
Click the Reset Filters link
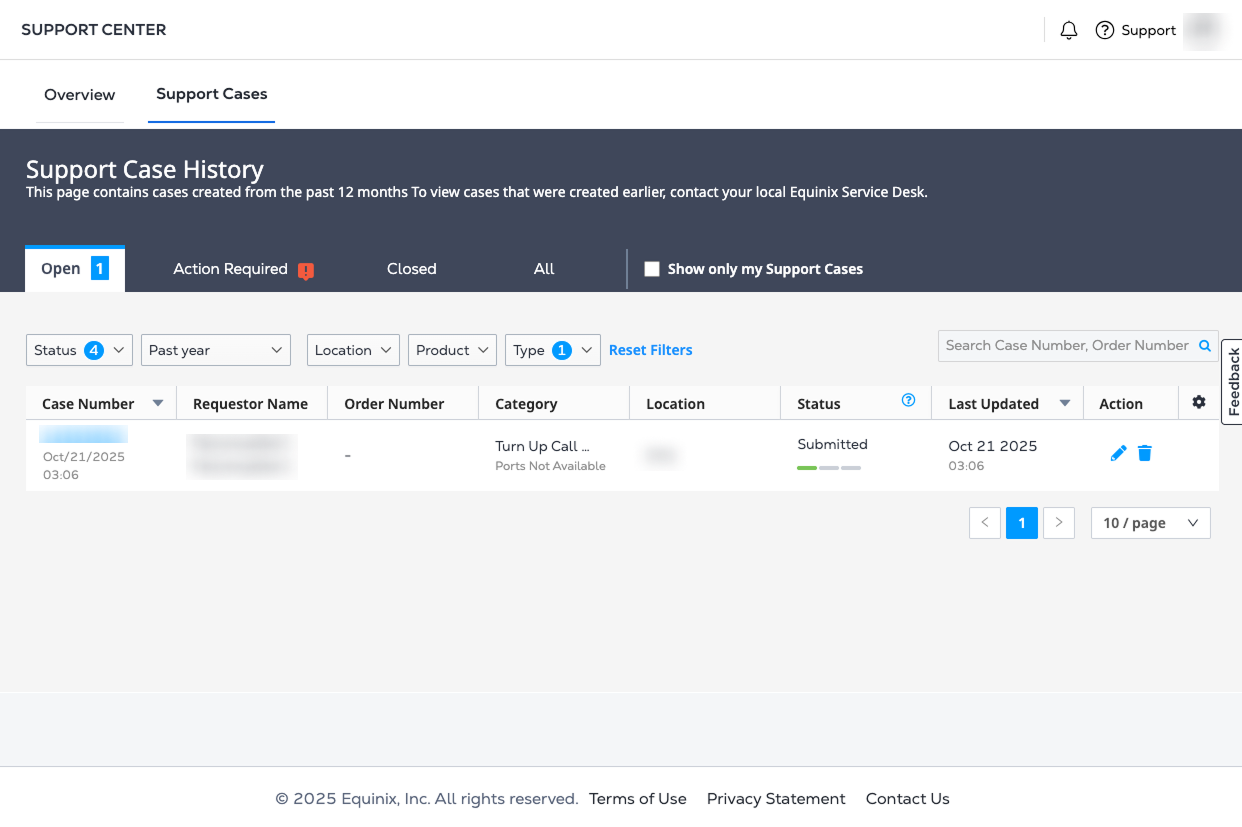(650, 350)
